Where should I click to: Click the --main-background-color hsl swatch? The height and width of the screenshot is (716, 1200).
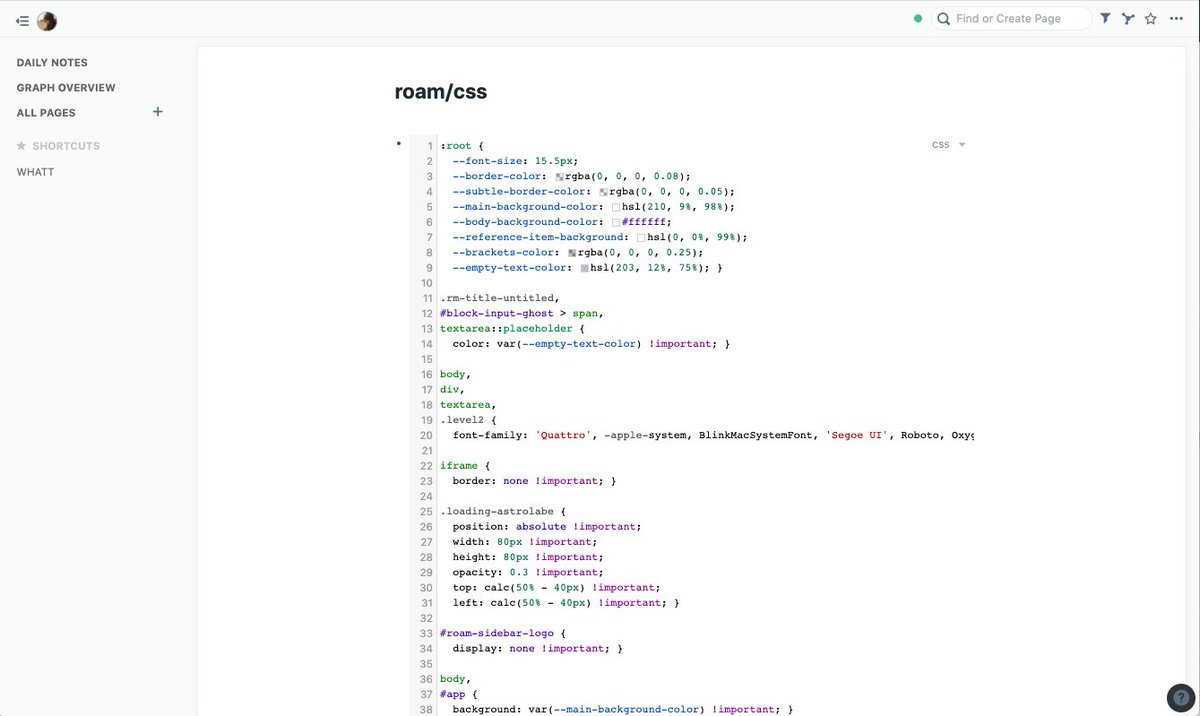point(616,207)
